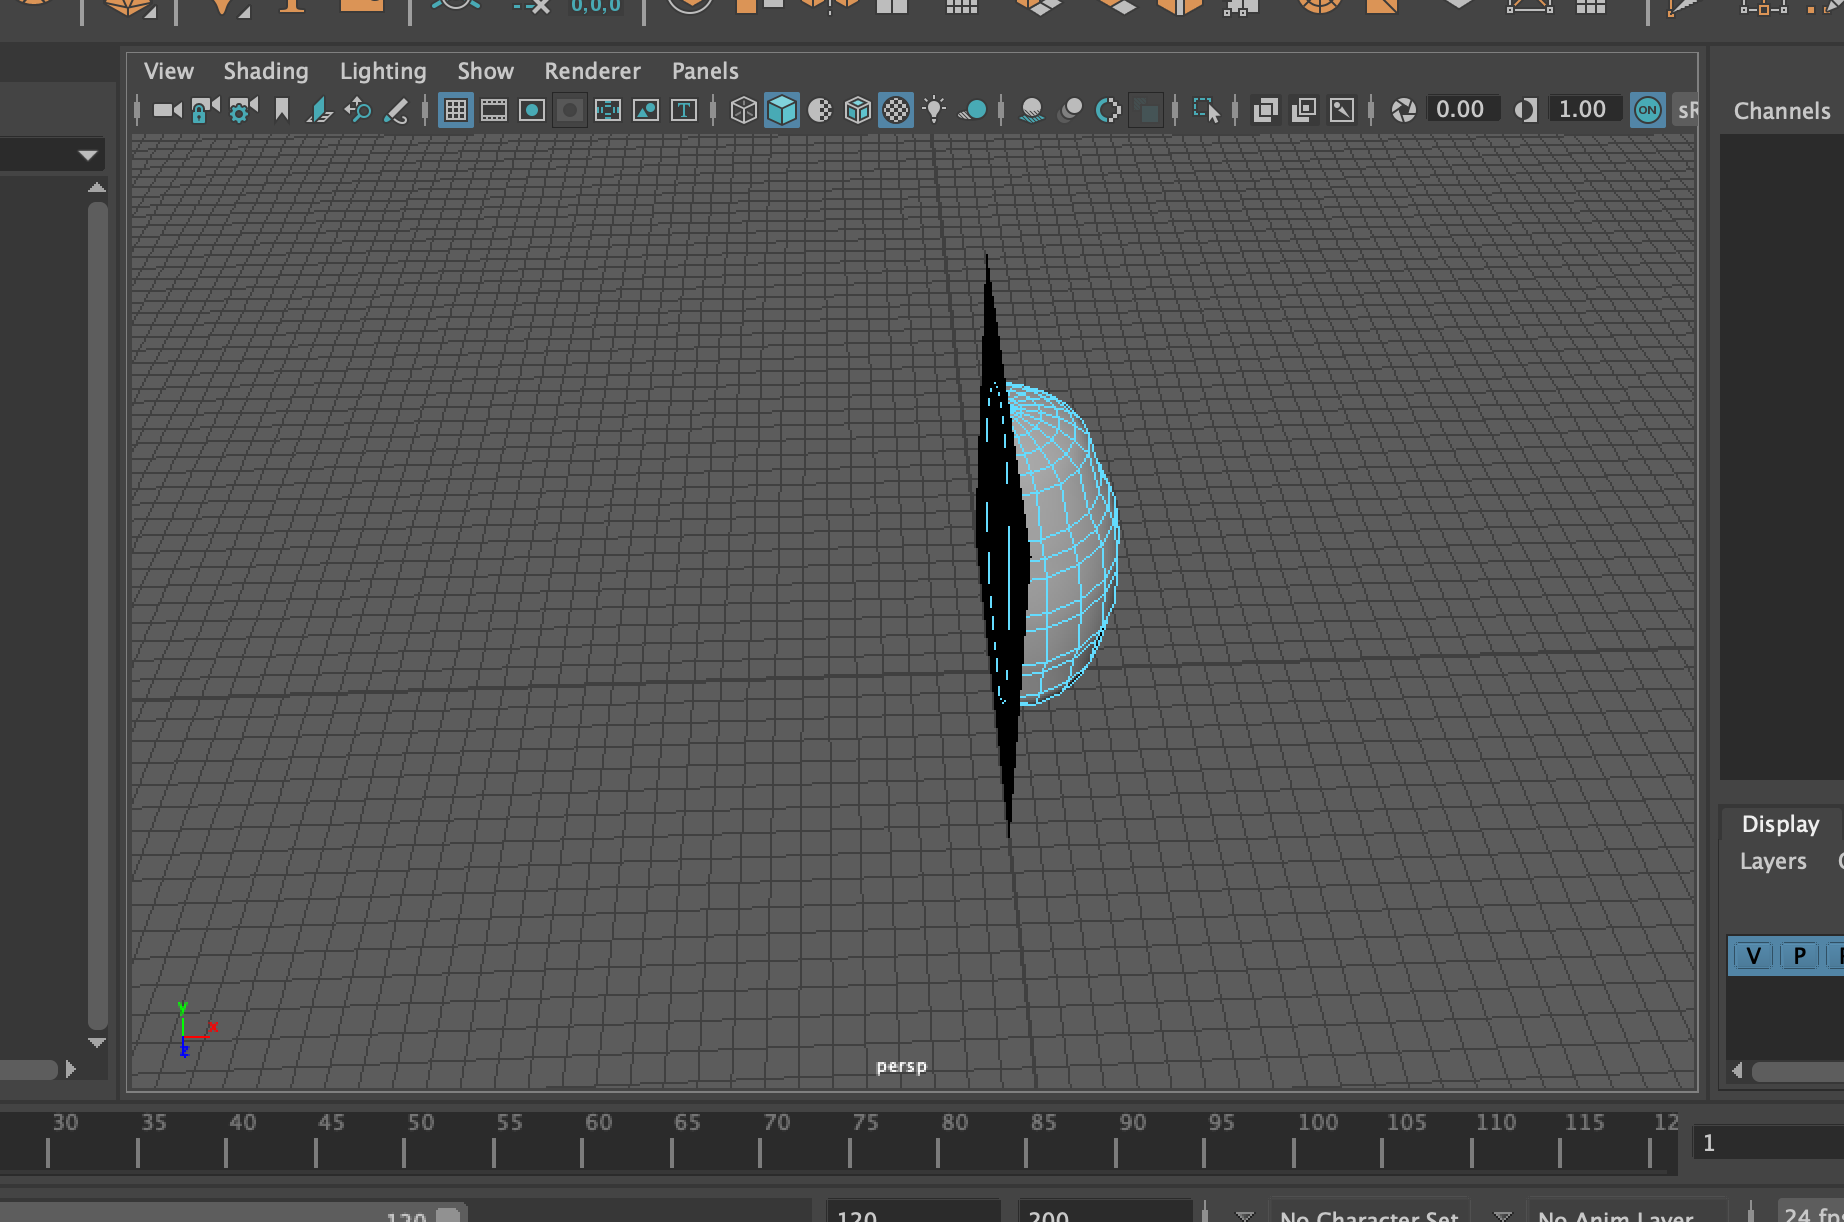The width and height of the screenshot is (1844, 1222).
Task: Click left panel scroll-down arrow
Action: pyautogui.click(x=97, y=1042)
